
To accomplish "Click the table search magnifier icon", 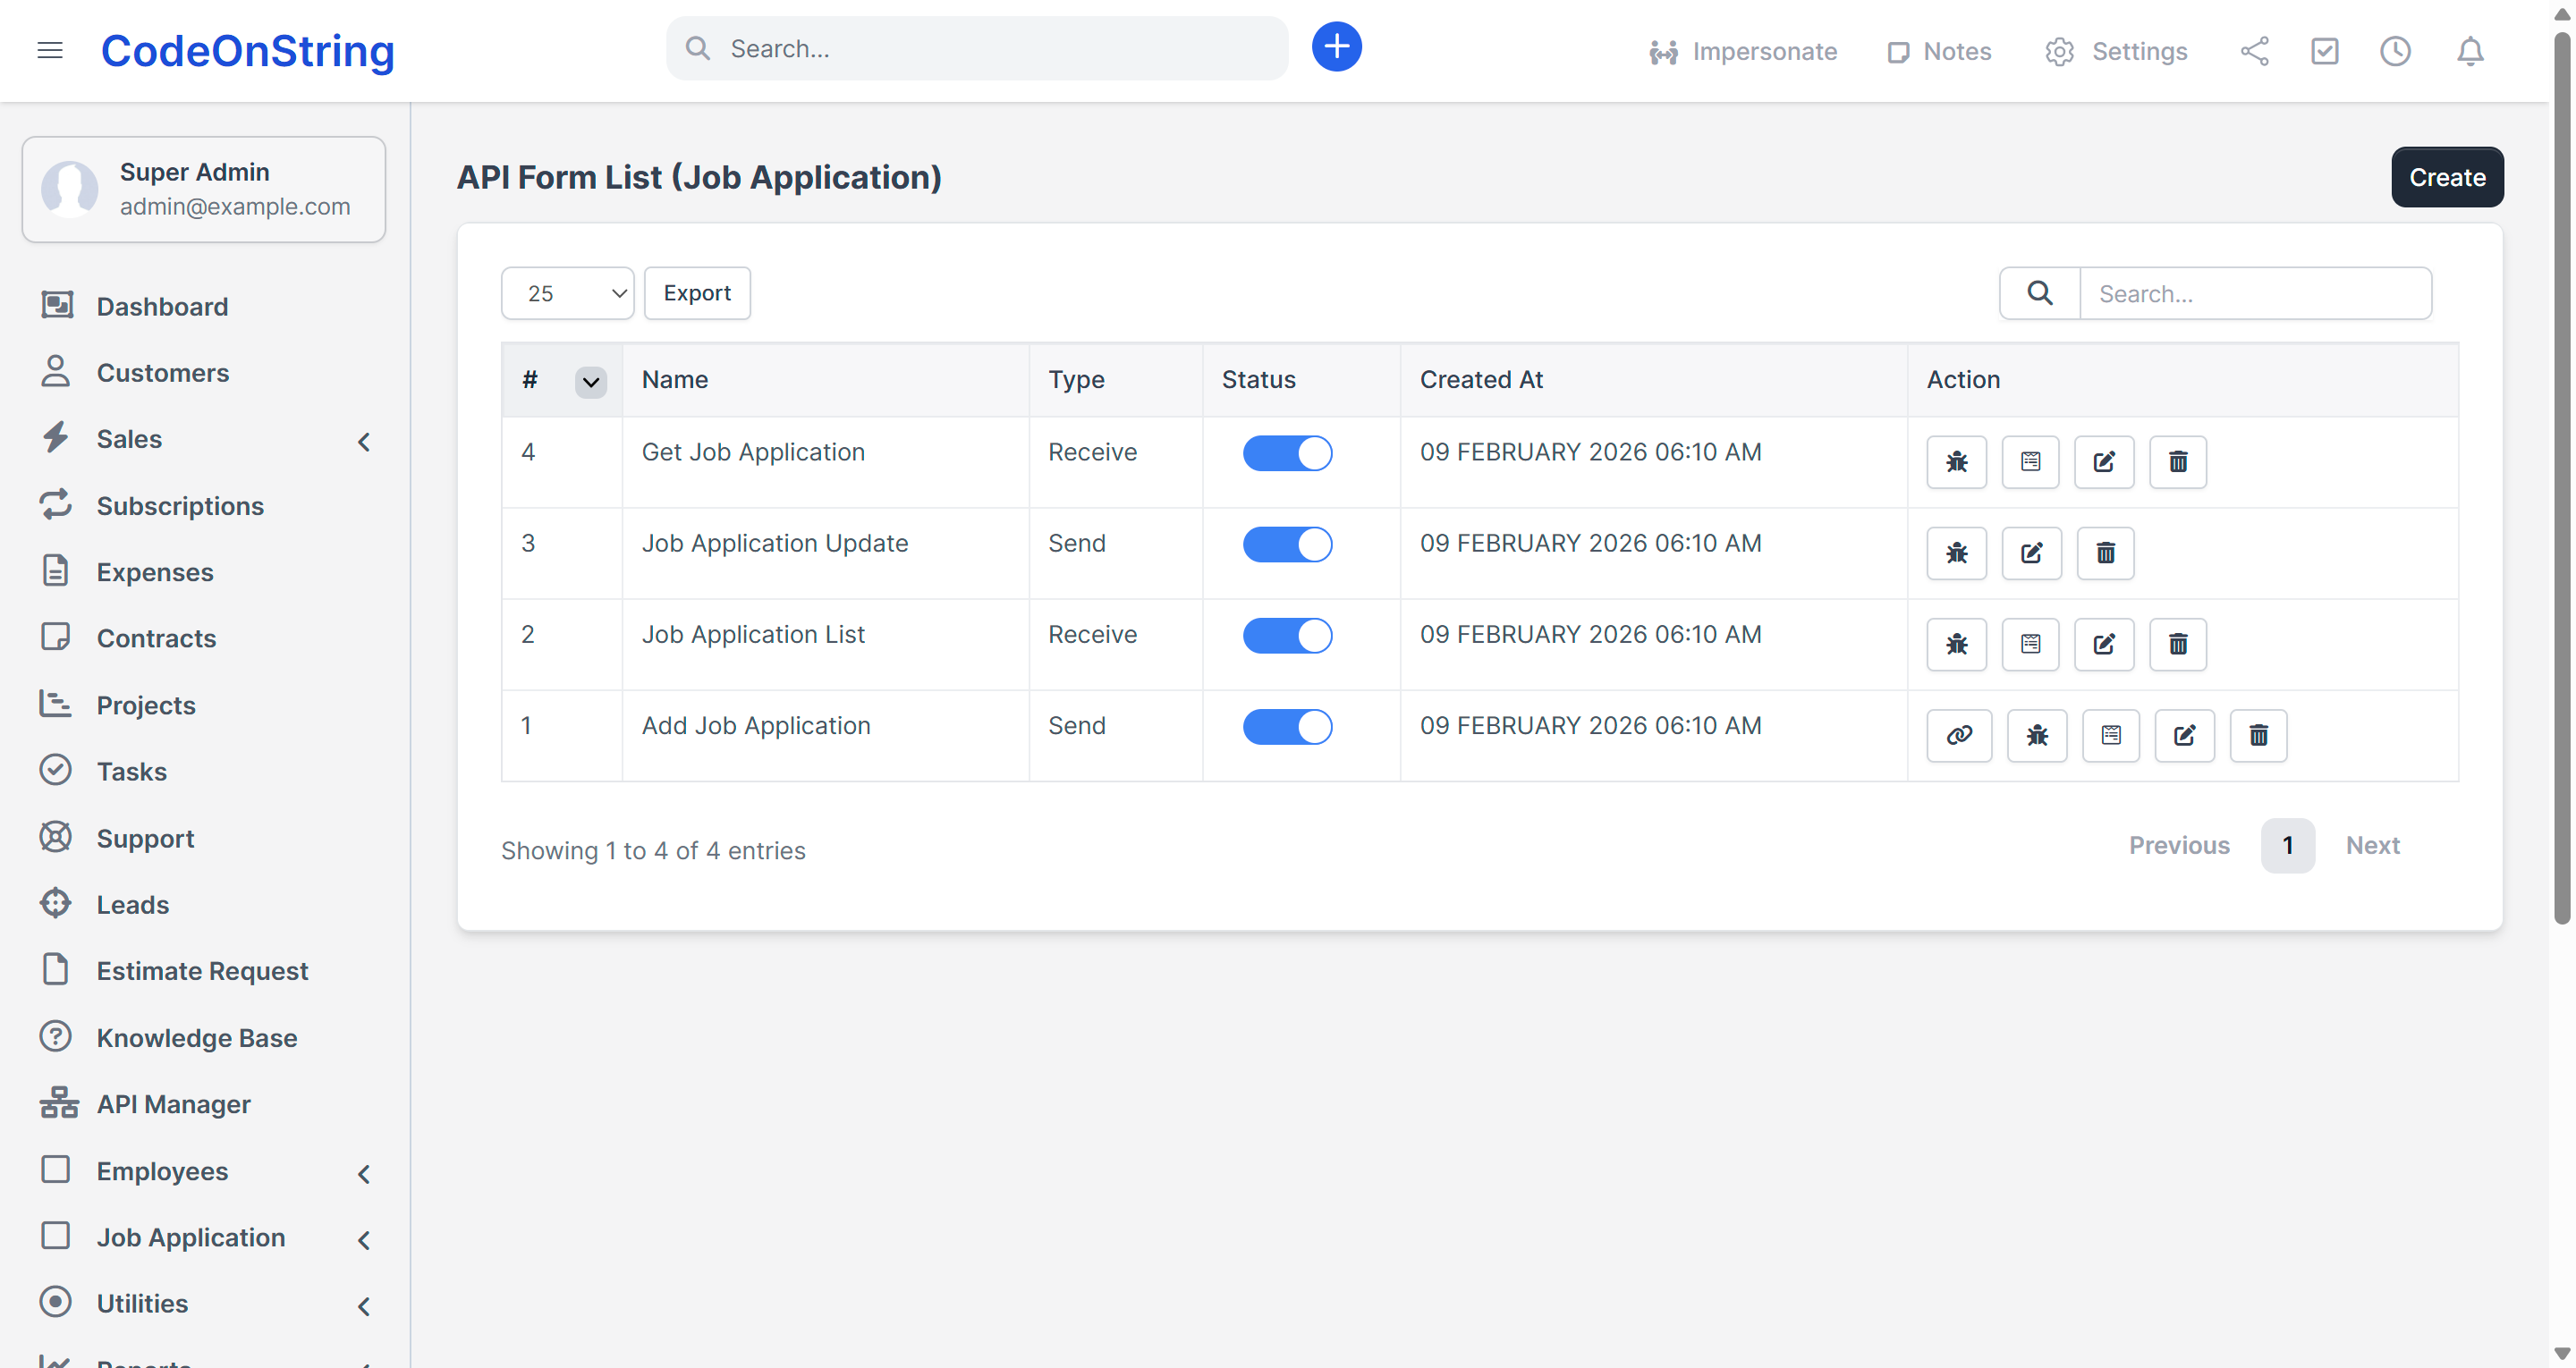I will click(x=2039, y=293).
